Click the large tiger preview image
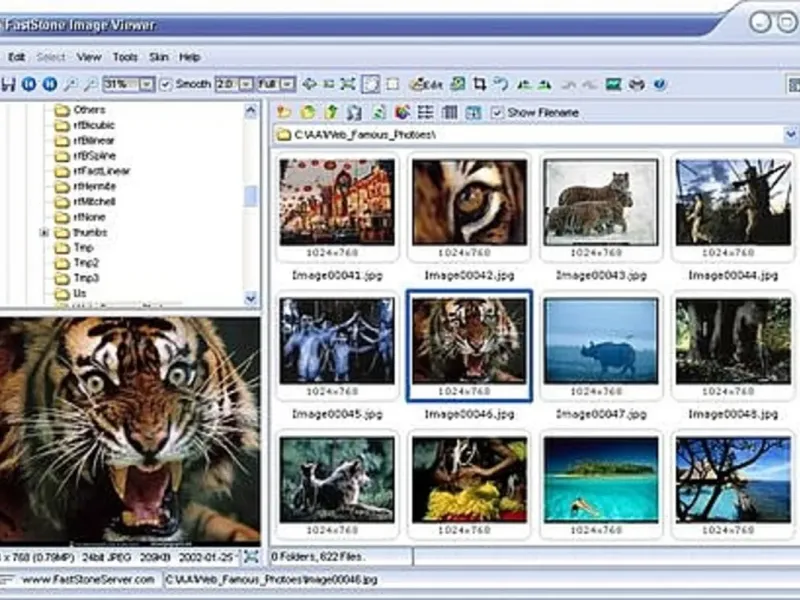 pos(130,431)
